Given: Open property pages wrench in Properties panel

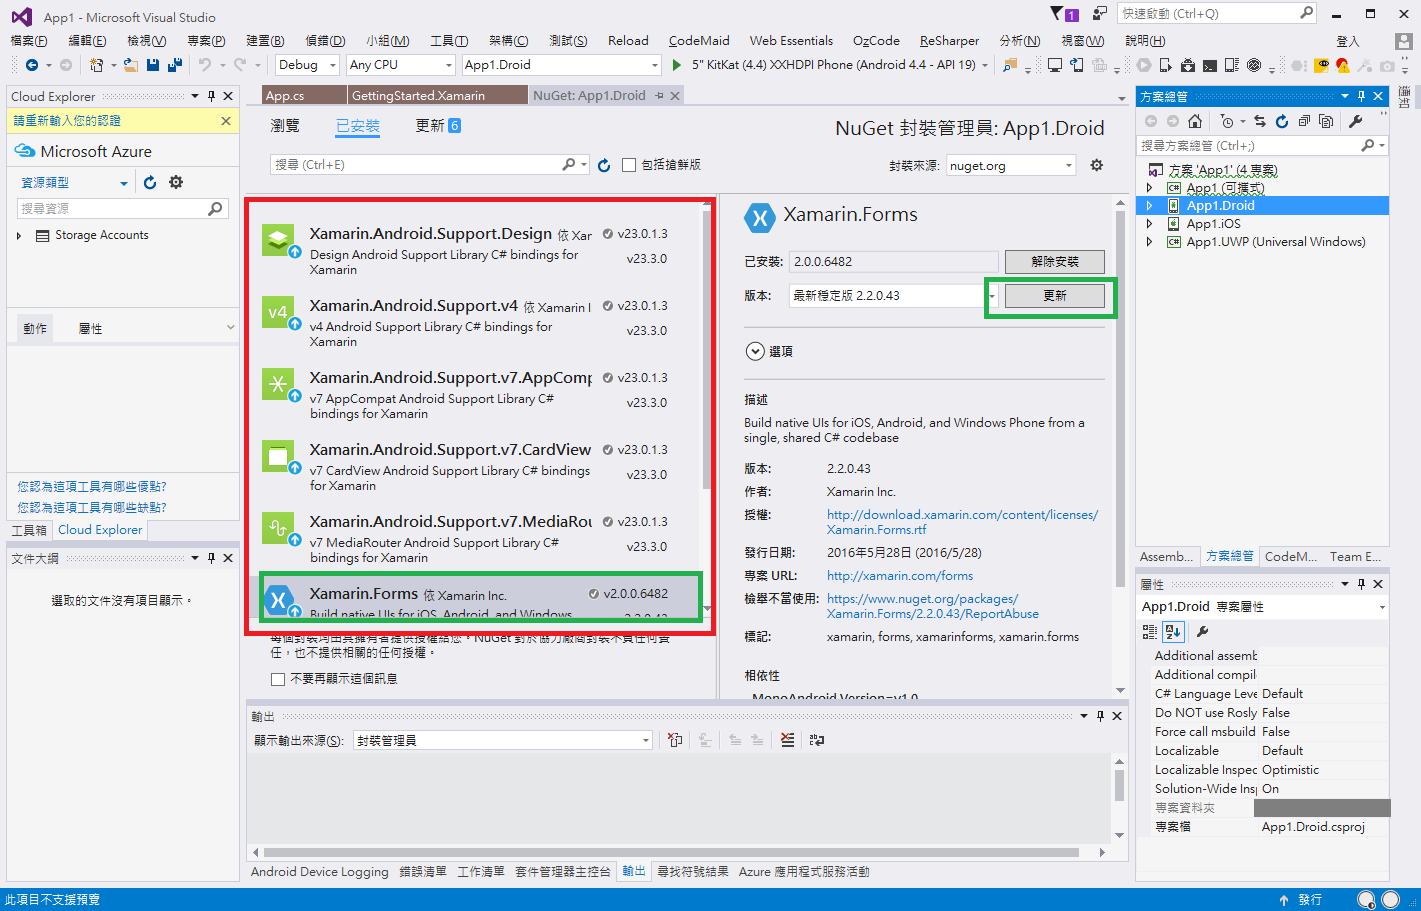Looking at the screenshot, I should click(x=1203, y=632).
